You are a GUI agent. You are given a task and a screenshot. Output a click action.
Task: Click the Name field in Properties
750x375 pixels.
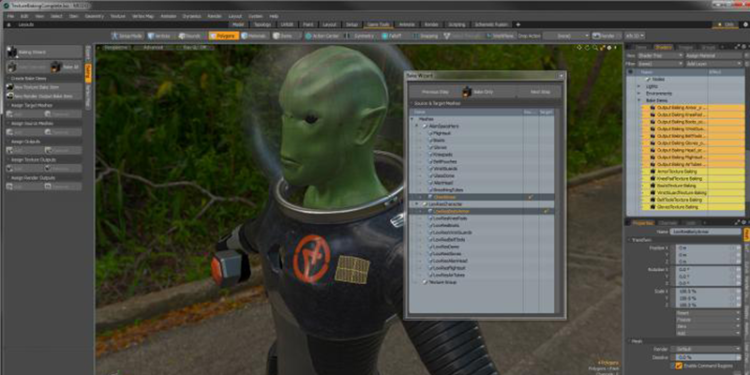[705, 232]
